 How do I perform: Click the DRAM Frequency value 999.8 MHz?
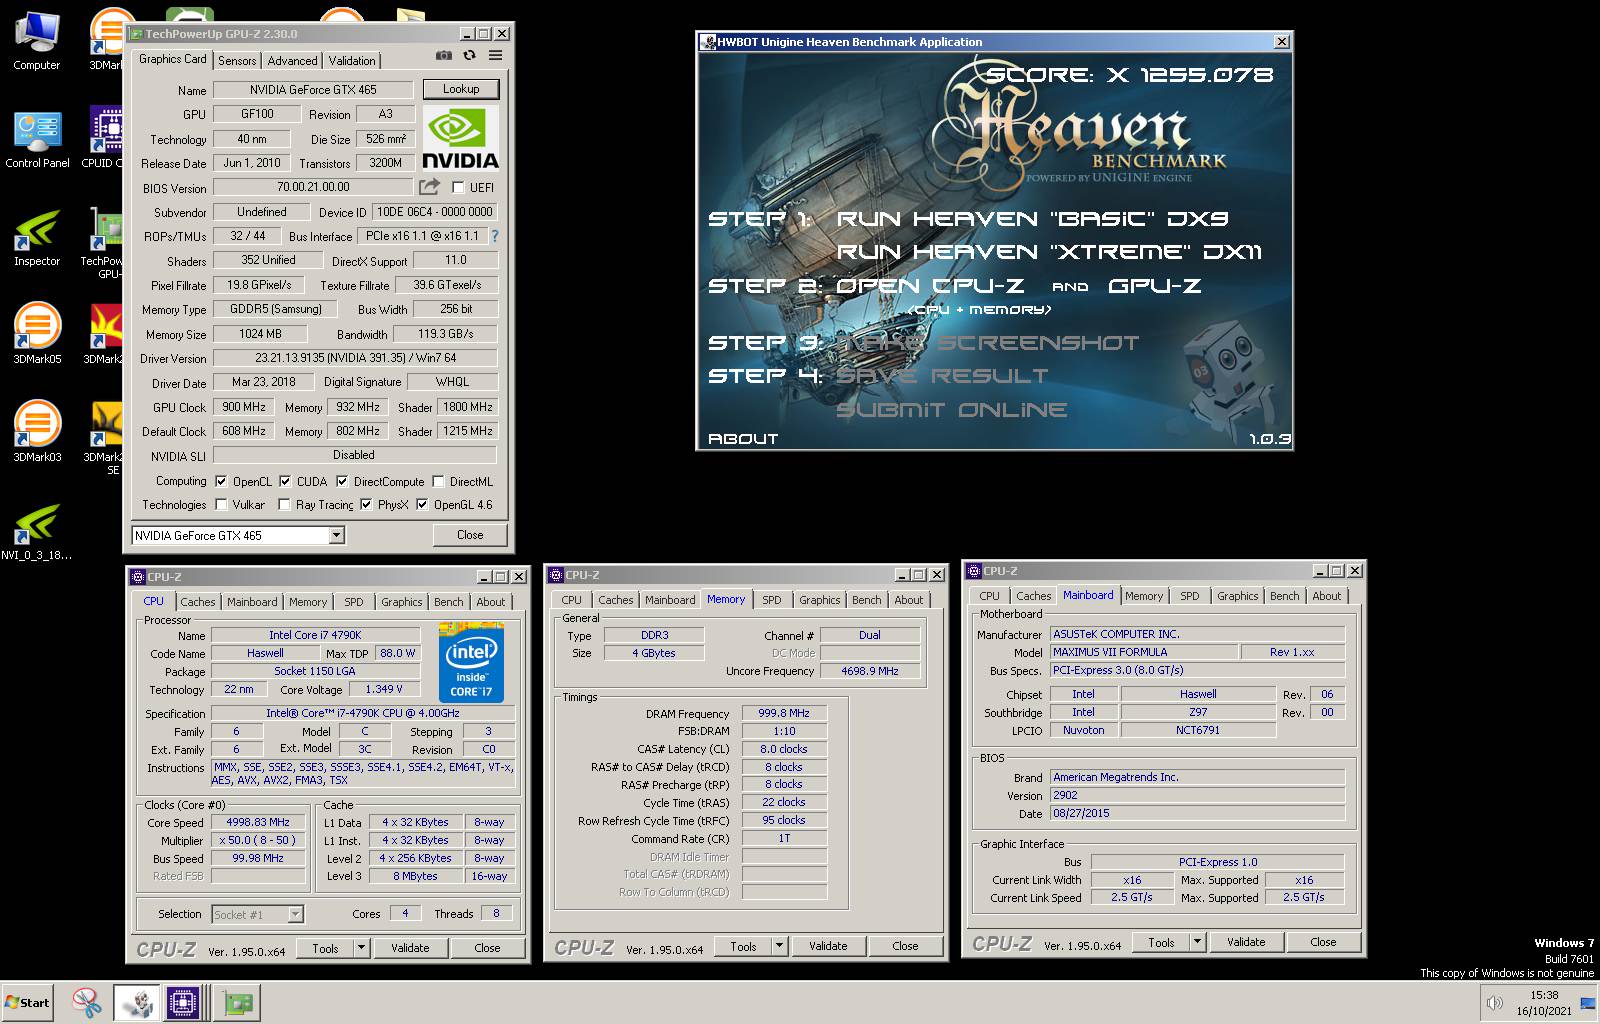(784, 713)
